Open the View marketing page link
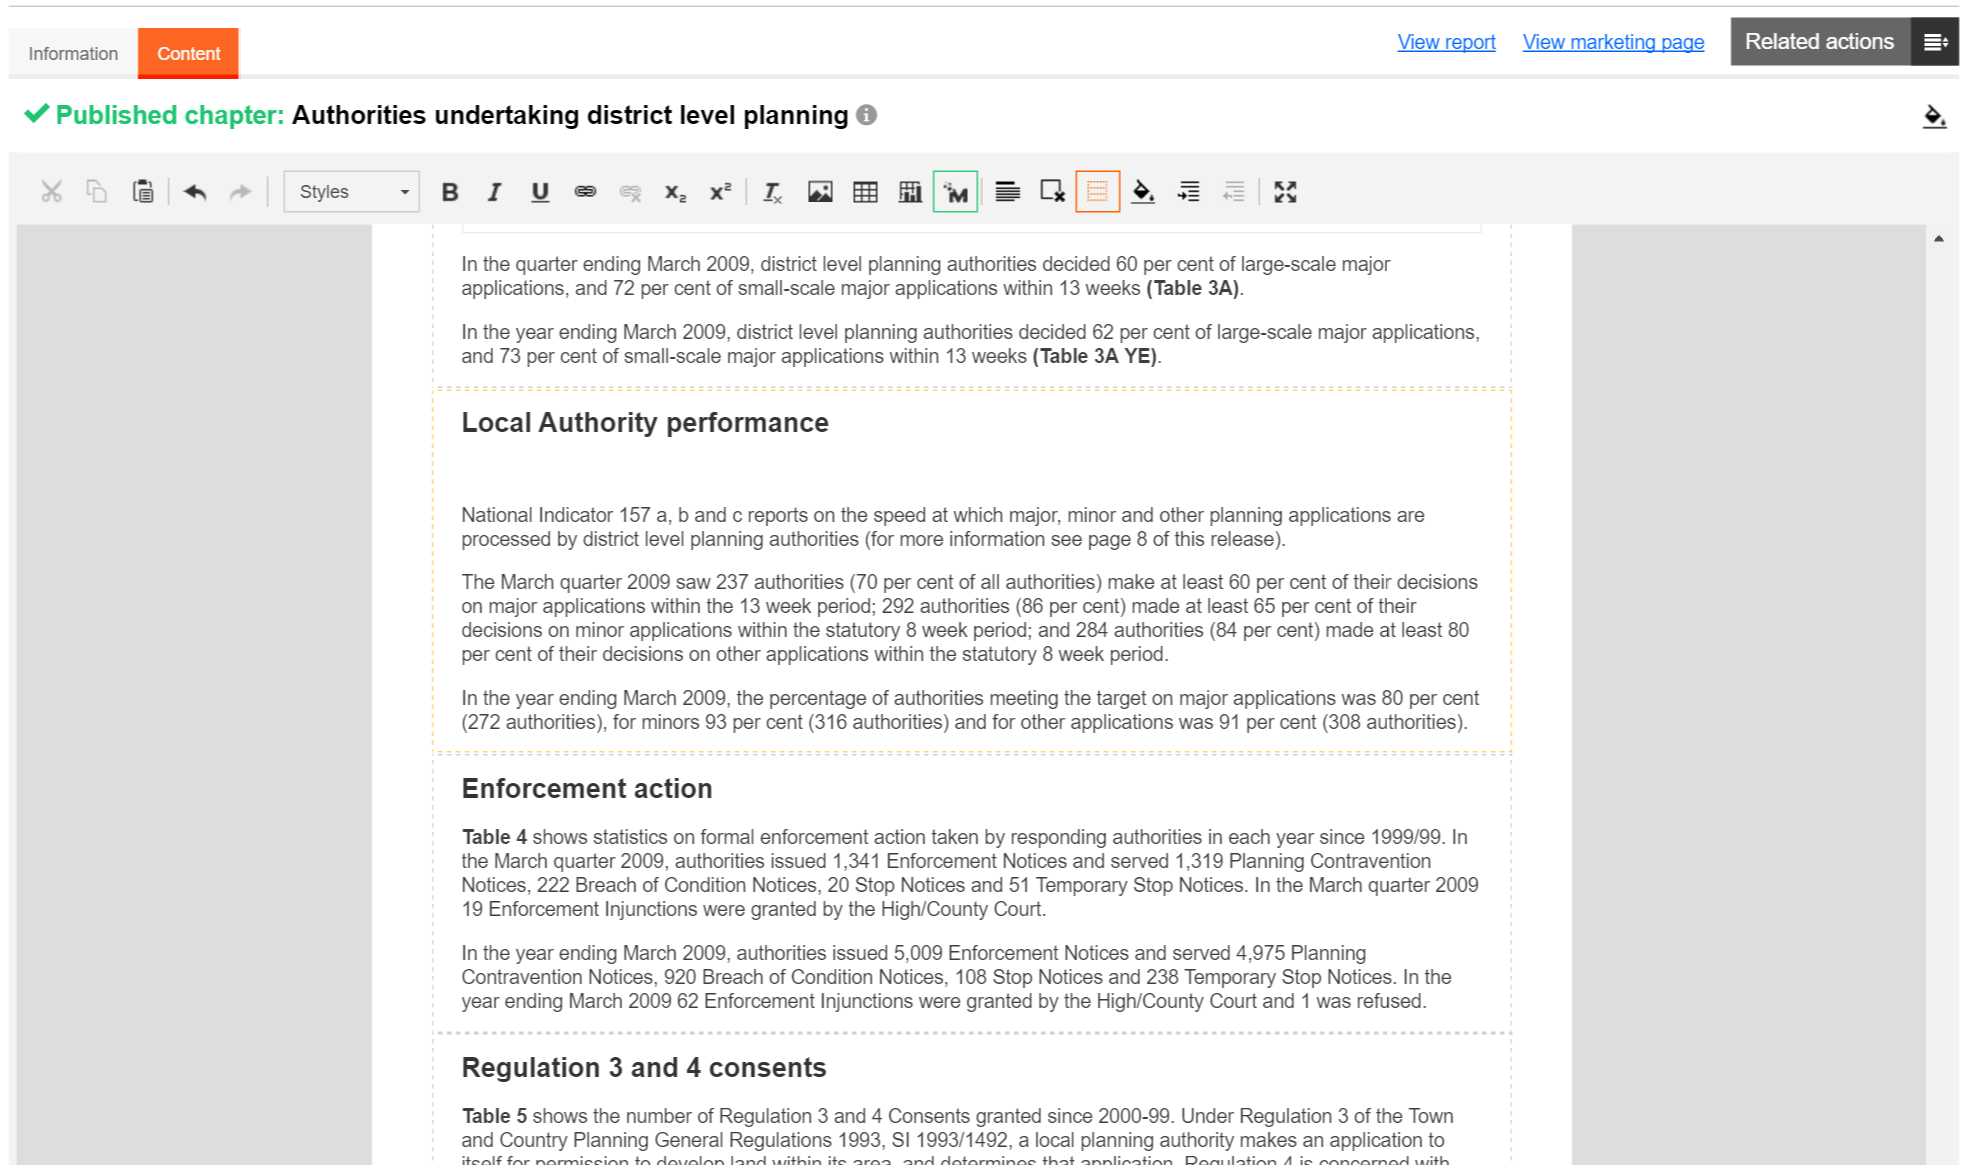1972x1165 pixels. click(x=1612, y=42)
